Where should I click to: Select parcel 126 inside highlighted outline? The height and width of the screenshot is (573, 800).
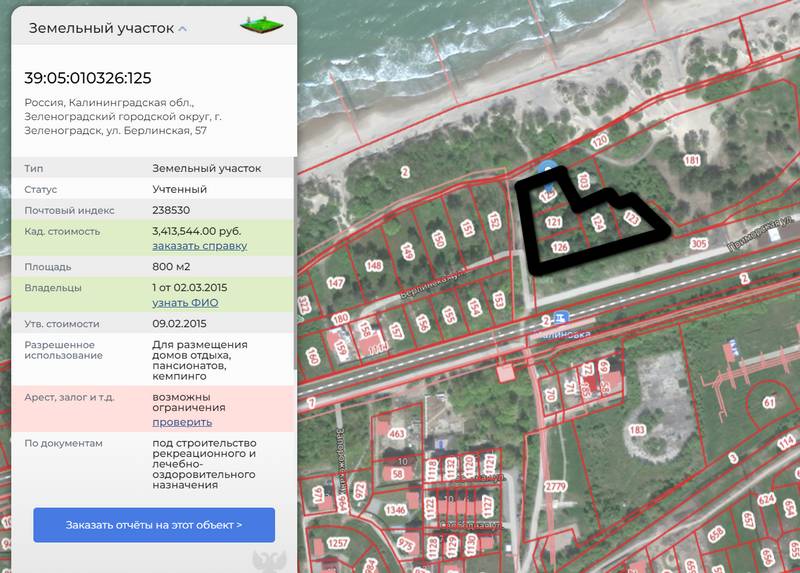[560, 247]
